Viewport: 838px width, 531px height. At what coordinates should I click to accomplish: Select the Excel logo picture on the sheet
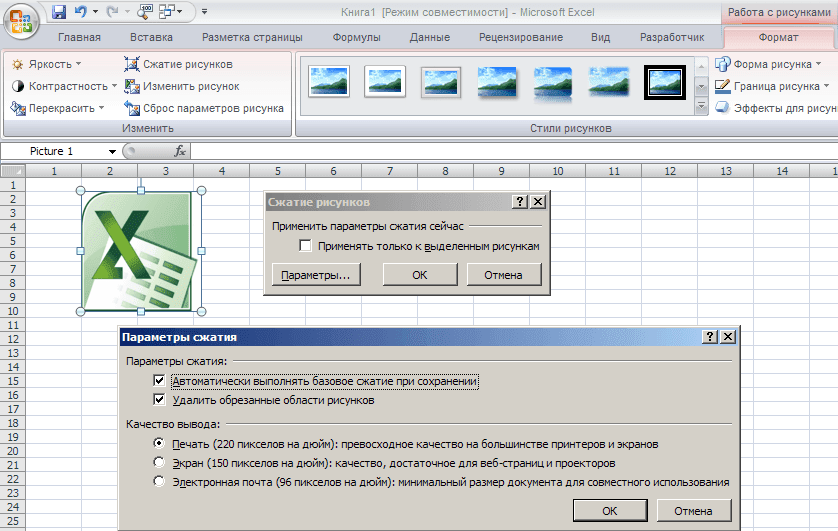coord(141,251)
